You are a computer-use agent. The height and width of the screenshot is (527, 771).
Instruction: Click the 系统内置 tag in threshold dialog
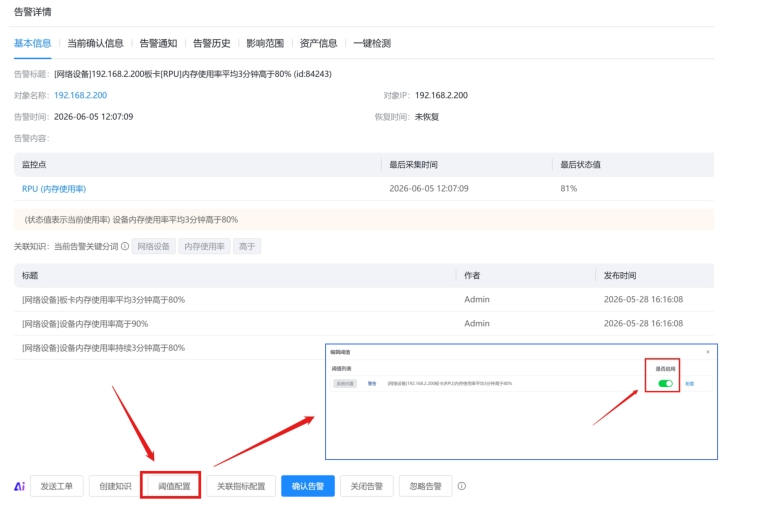coord(345,383)
